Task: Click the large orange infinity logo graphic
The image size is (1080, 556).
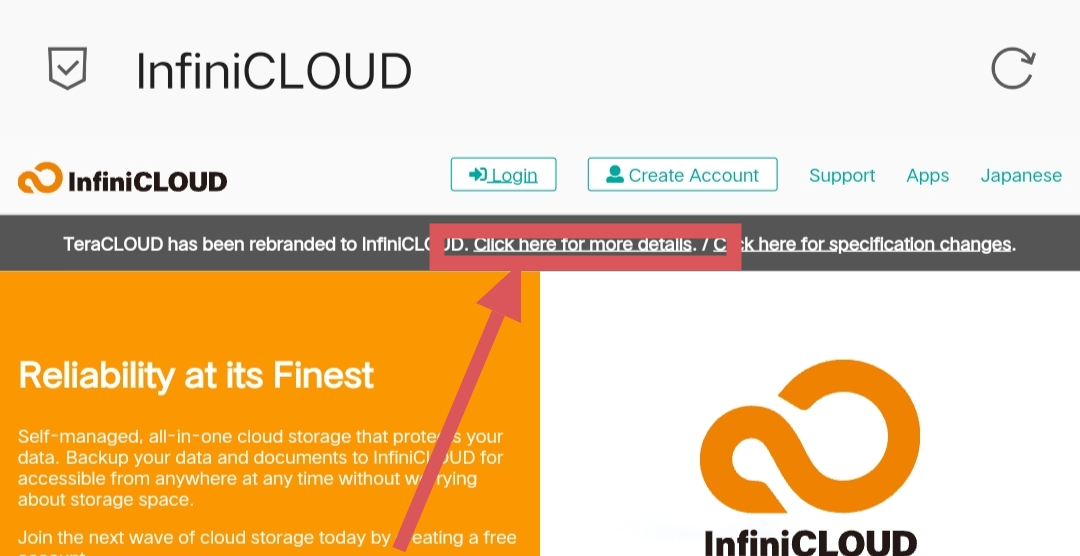Action: point(810,441)
